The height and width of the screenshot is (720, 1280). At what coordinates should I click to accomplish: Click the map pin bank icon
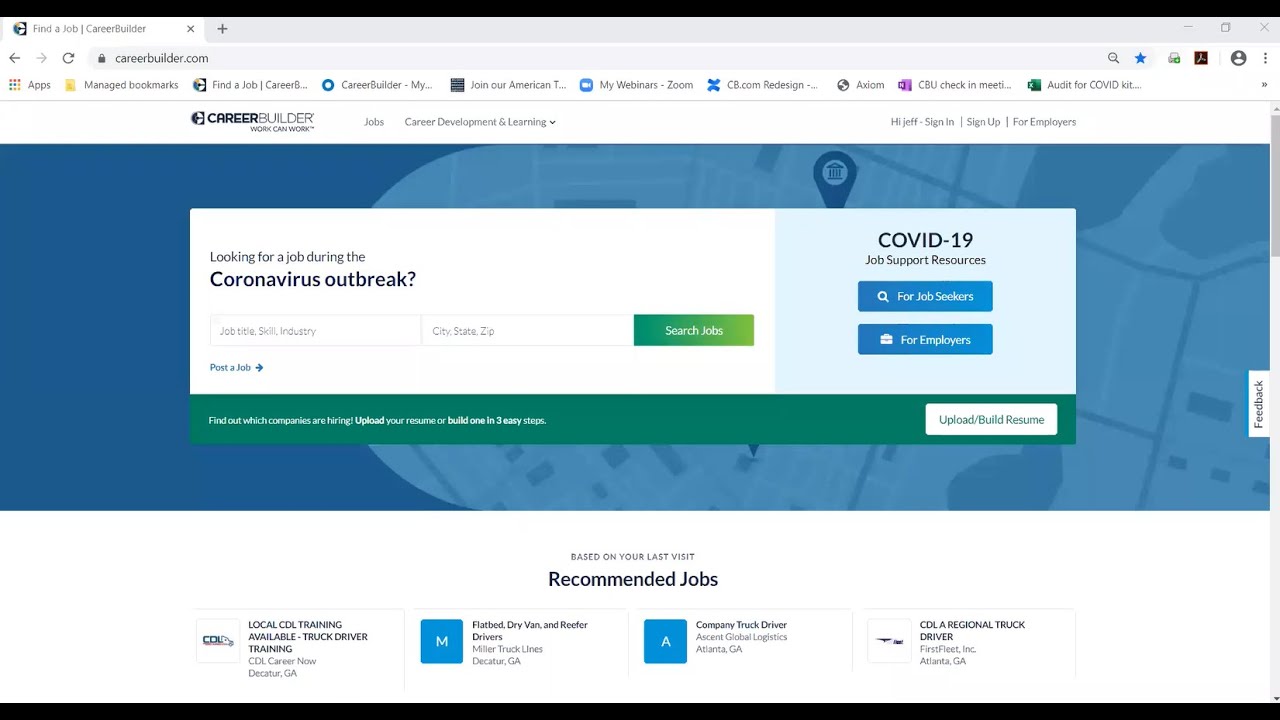[834, 174]
